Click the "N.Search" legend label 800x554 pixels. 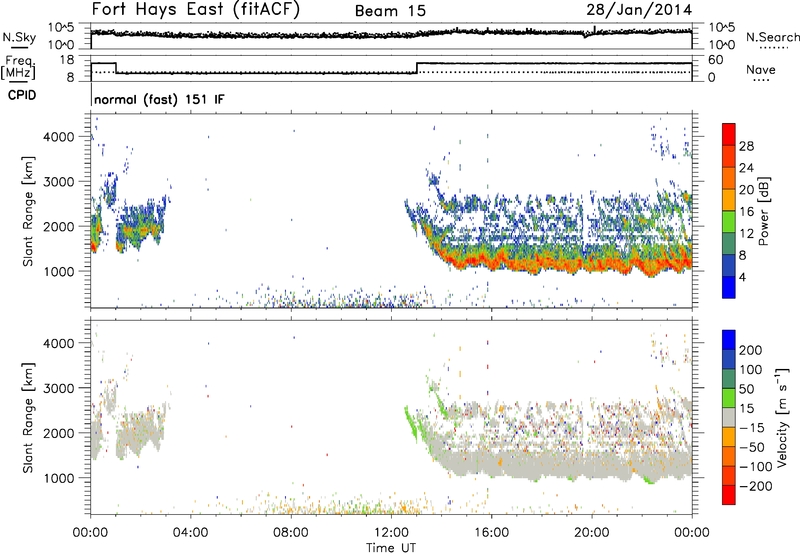point(772,37)
